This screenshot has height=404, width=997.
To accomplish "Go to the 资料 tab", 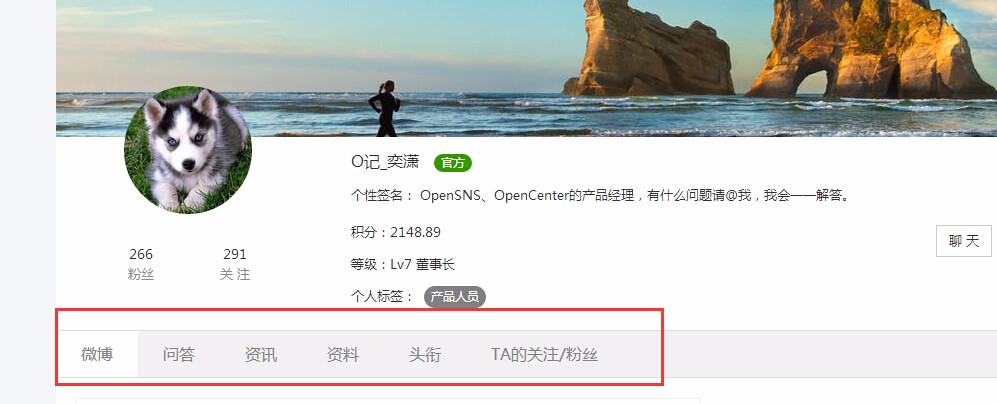I will (x=343, y=354).
